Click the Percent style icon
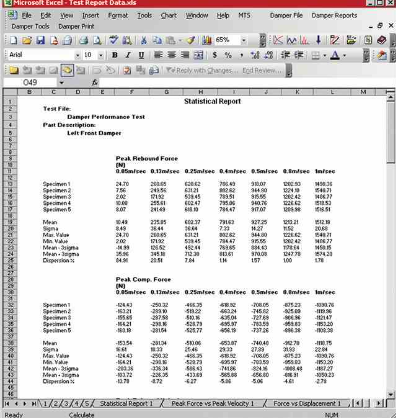 pyautogui.click(x=228, y=55)
